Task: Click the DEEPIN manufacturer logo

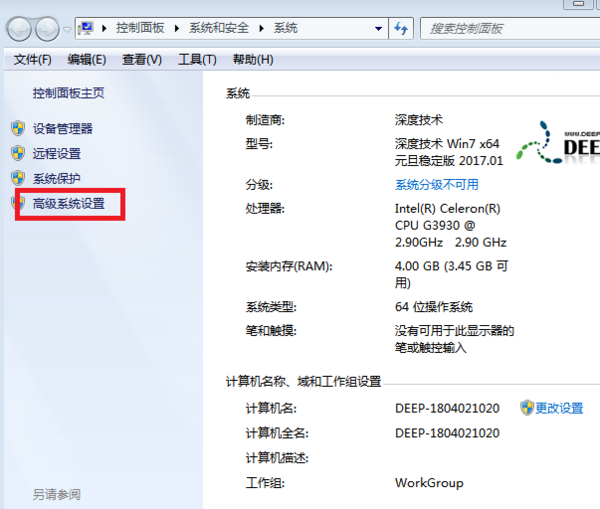Action: pyautogui.click(x=558, y=143)
